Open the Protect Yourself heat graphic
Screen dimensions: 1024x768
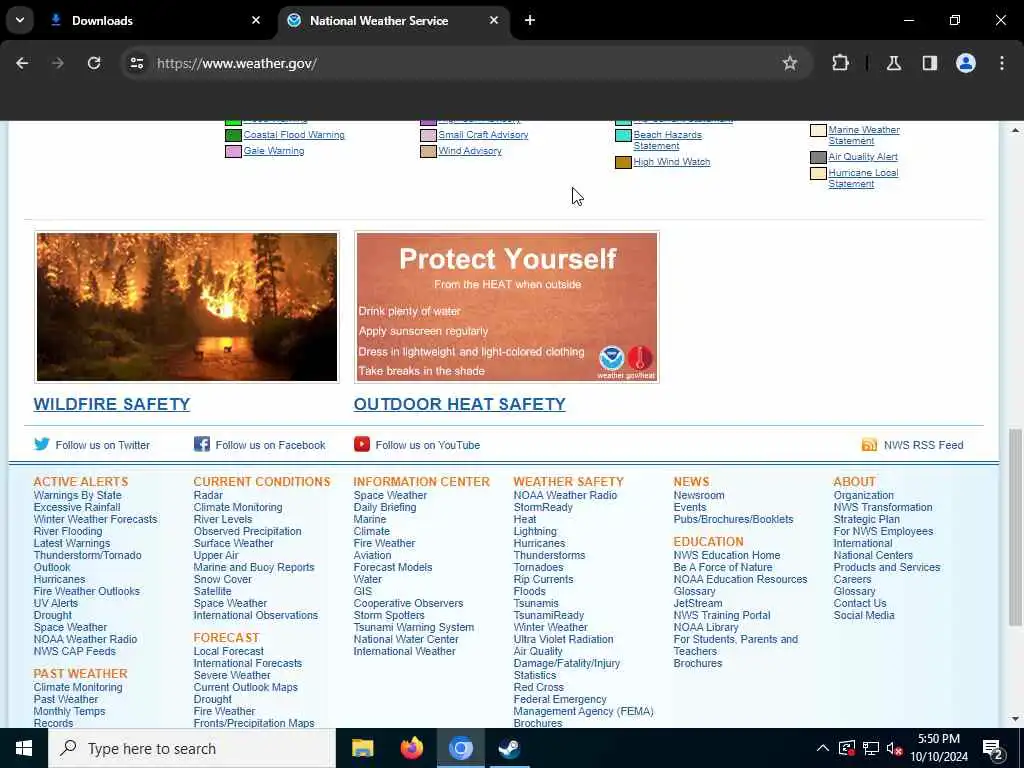coord(507,307)
